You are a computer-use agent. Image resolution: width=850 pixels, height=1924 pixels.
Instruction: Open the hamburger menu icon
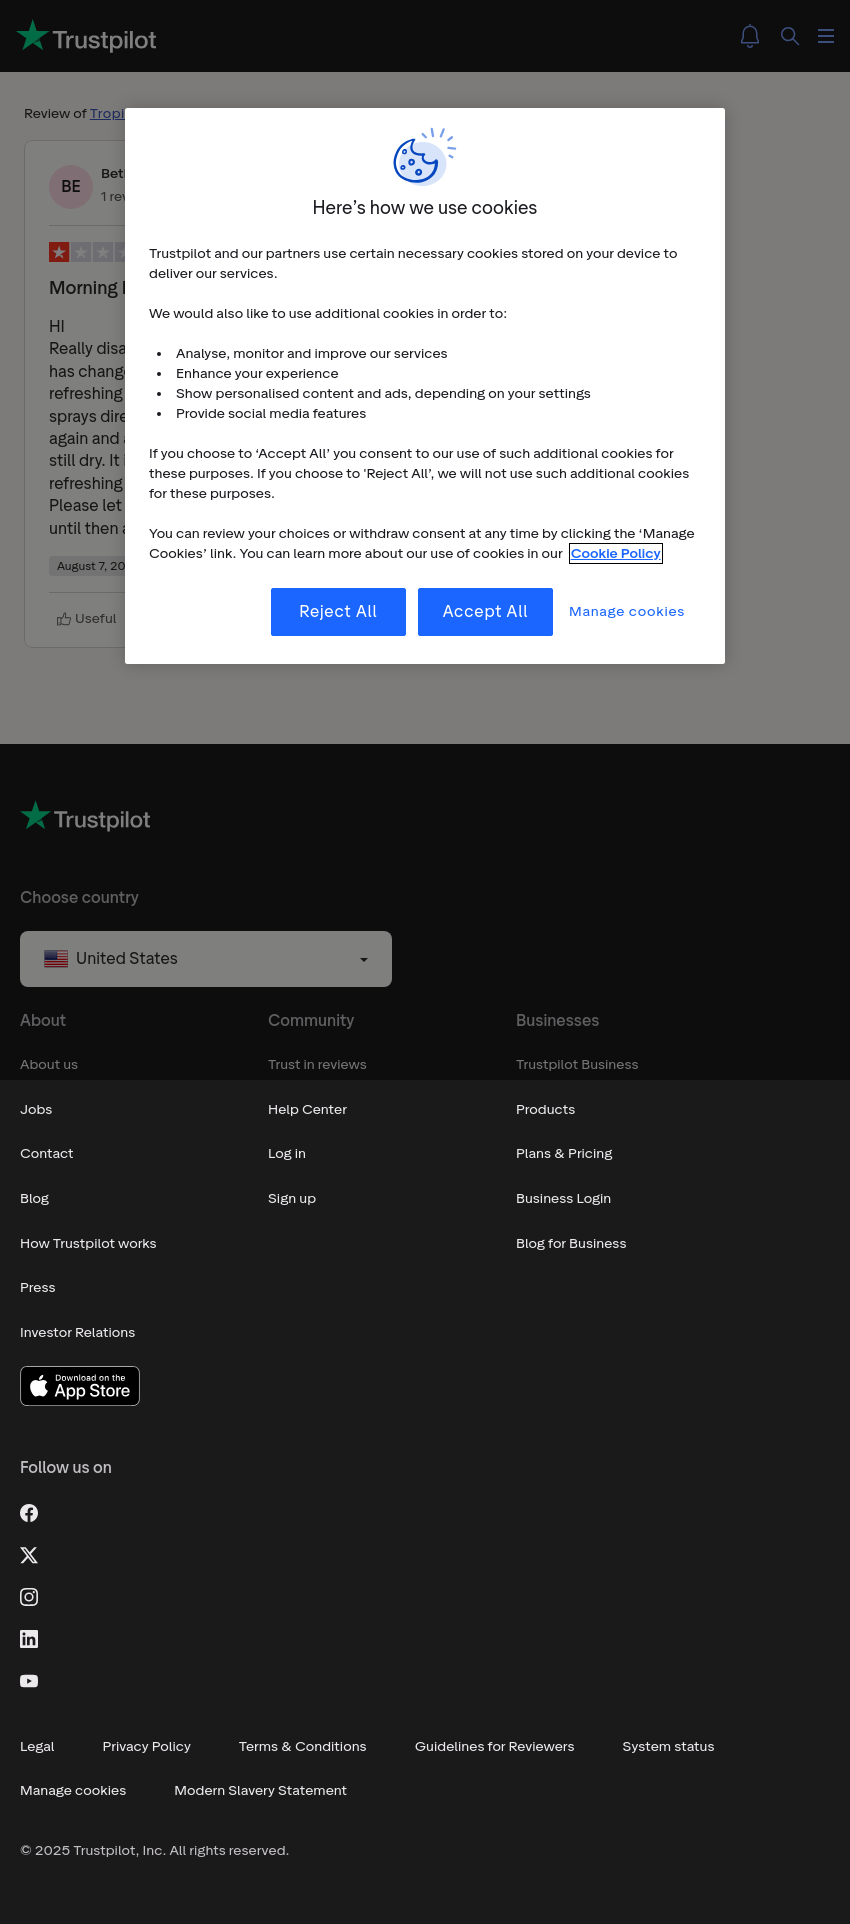click(826, 36)
